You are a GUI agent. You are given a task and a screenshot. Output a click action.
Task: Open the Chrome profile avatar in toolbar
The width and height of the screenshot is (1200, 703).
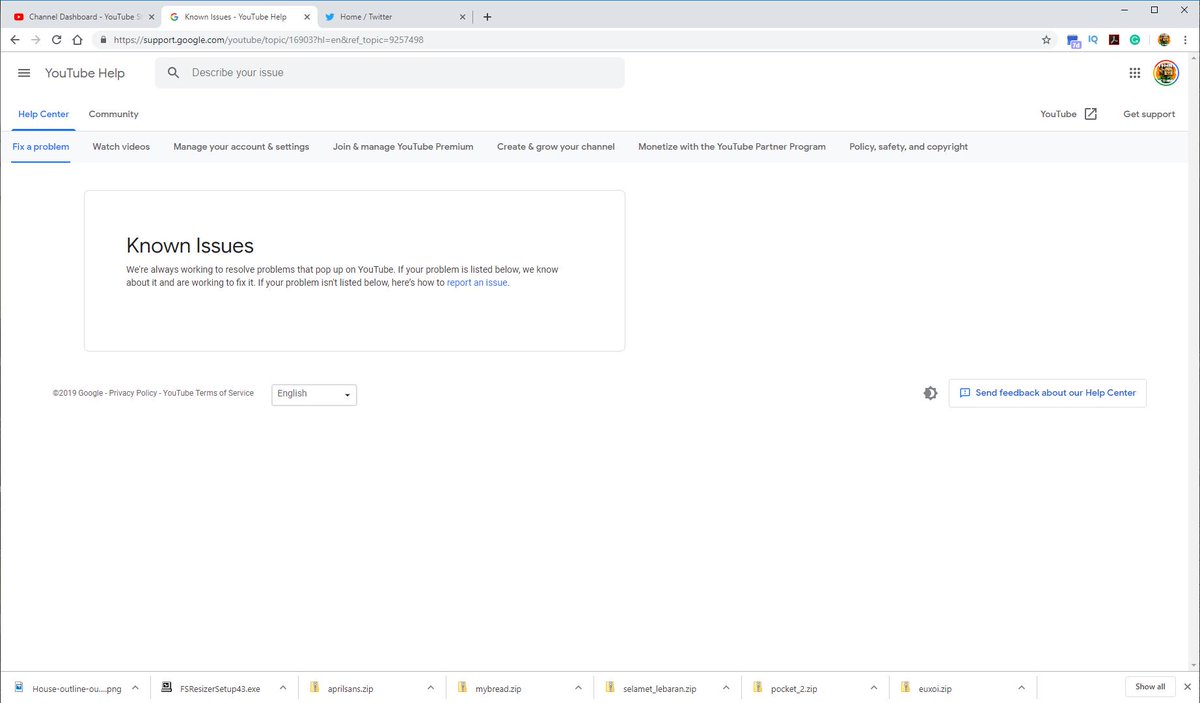tap(1164, 40)
